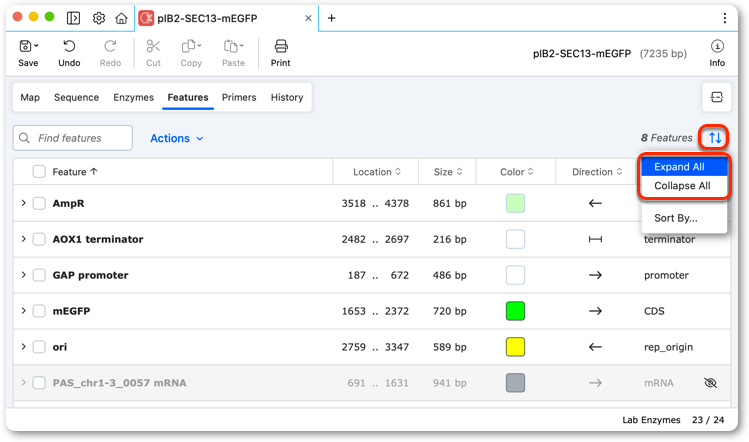Open the Info panel icon

point(717,46)
